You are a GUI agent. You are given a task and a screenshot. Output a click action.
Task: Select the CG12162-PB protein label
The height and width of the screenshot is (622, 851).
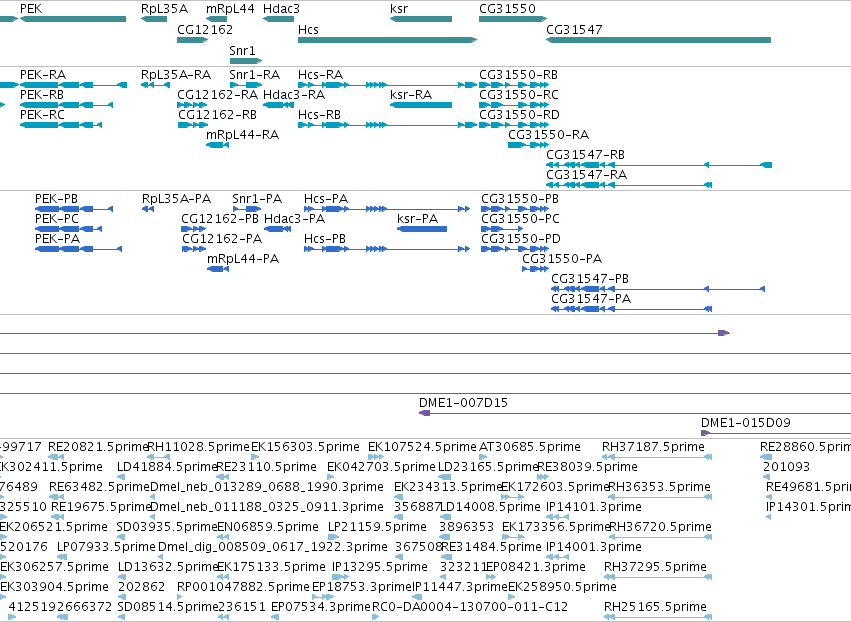pyautogui.click(x=220, y=219)
